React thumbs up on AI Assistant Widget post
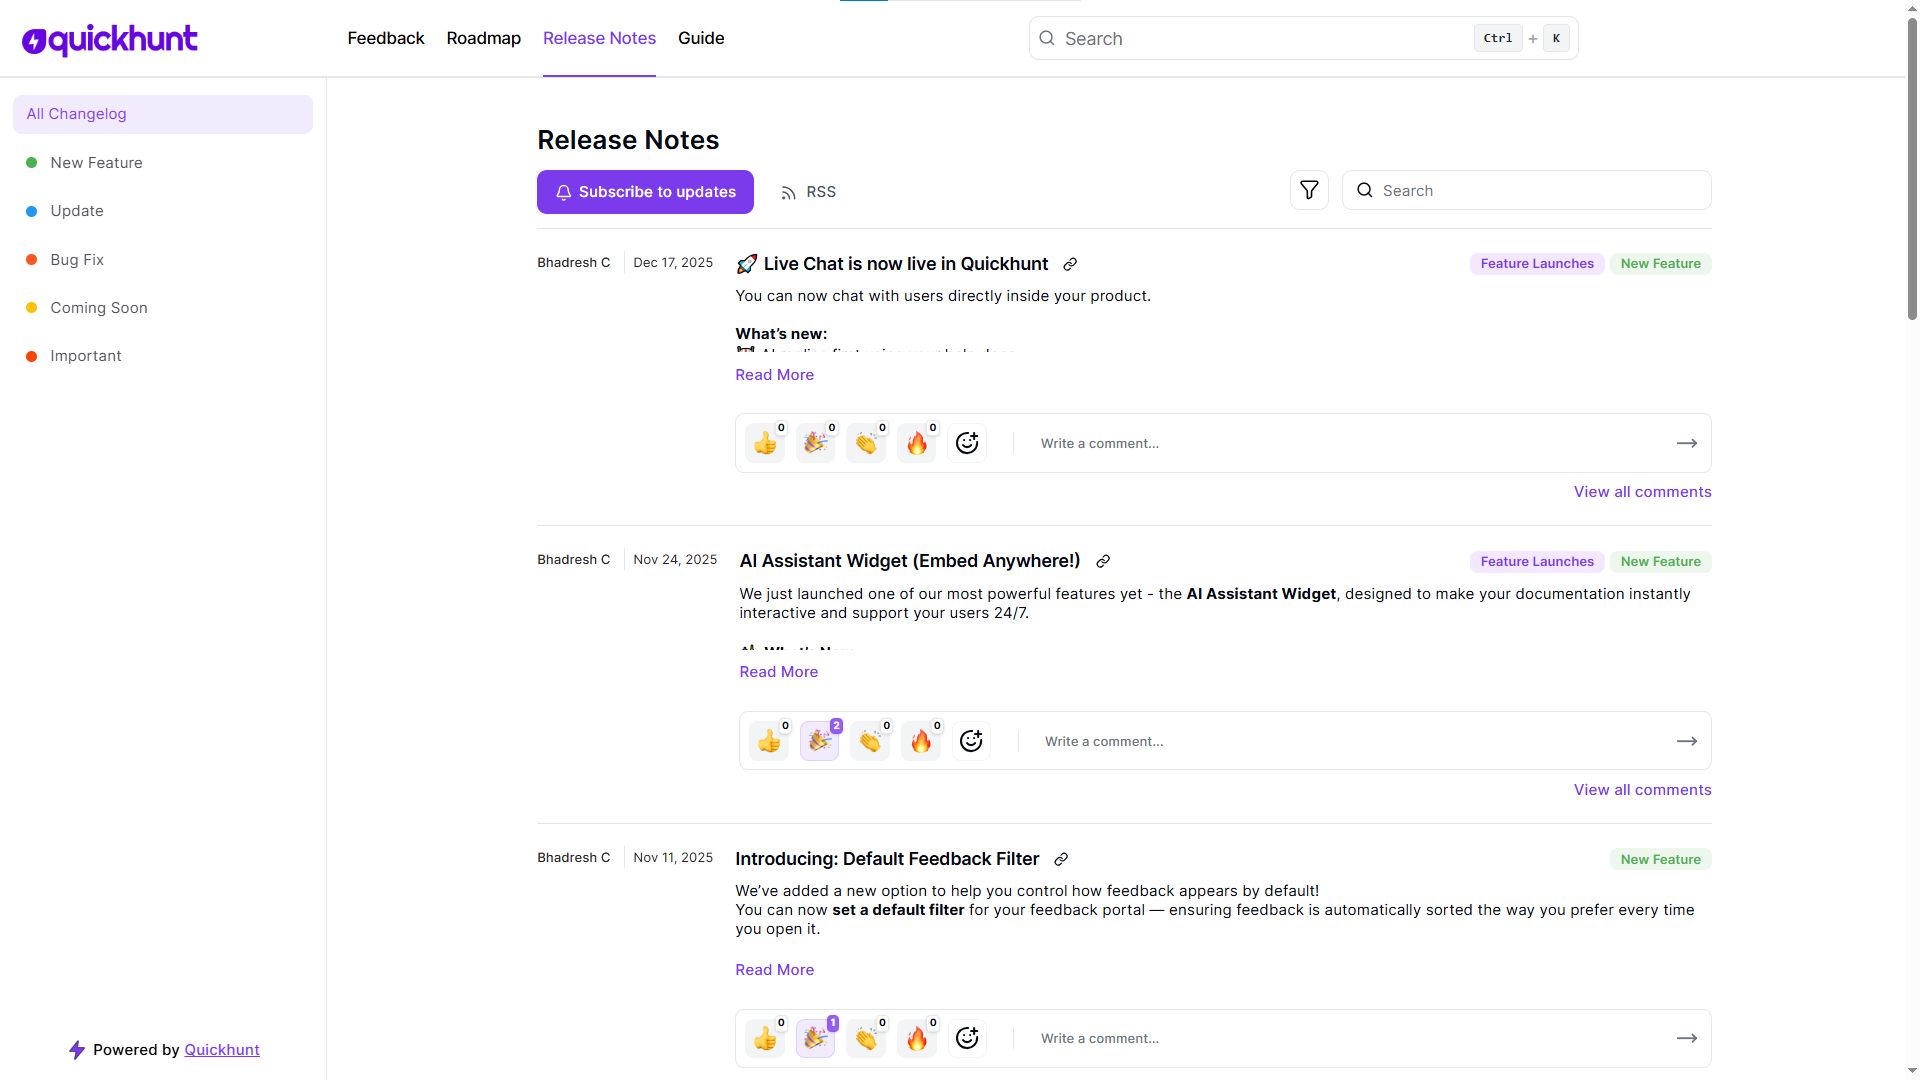 click(x=769, y=741)
